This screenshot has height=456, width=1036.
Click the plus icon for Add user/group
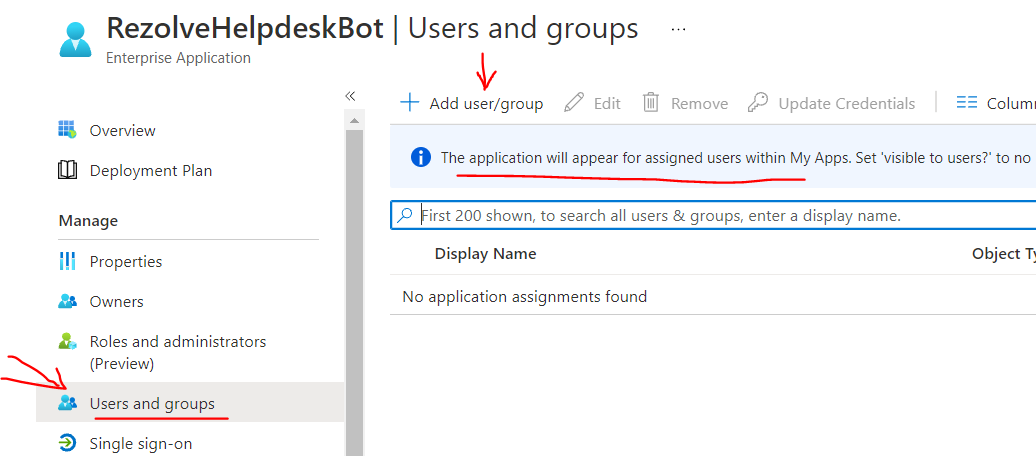pos(410,103)
